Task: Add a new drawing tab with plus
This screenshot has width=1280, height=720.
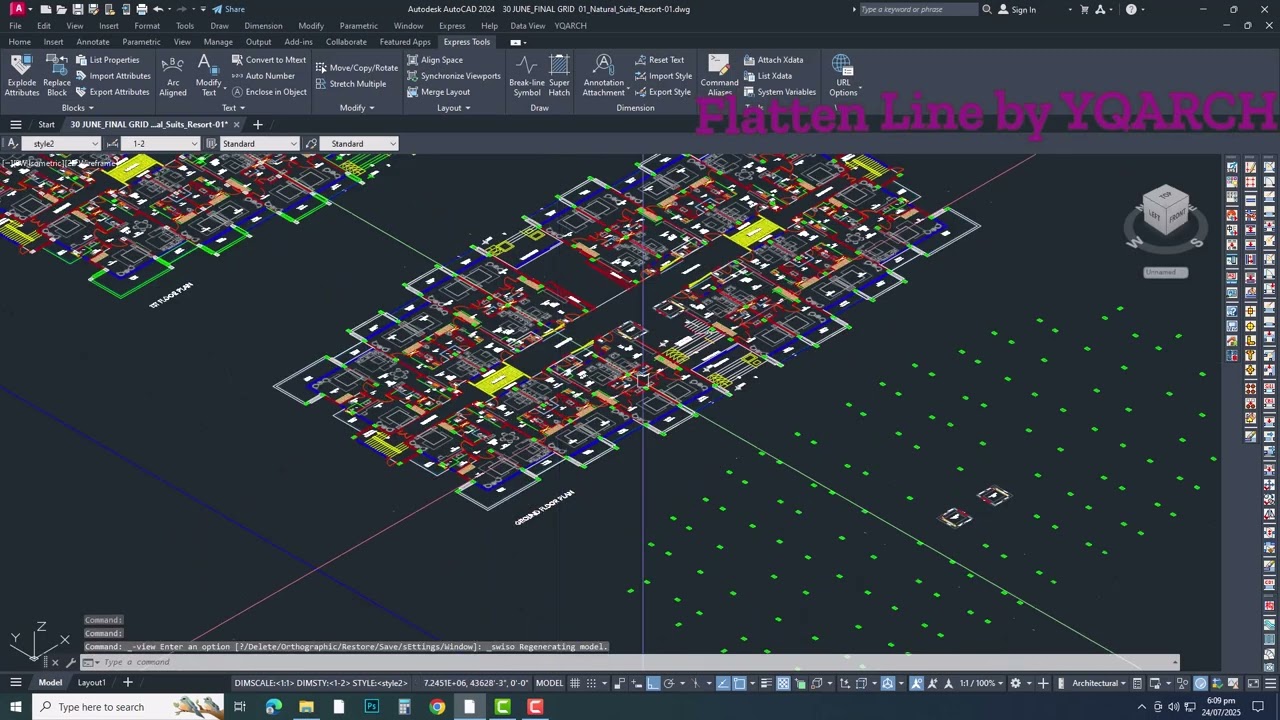Action: 257,124
